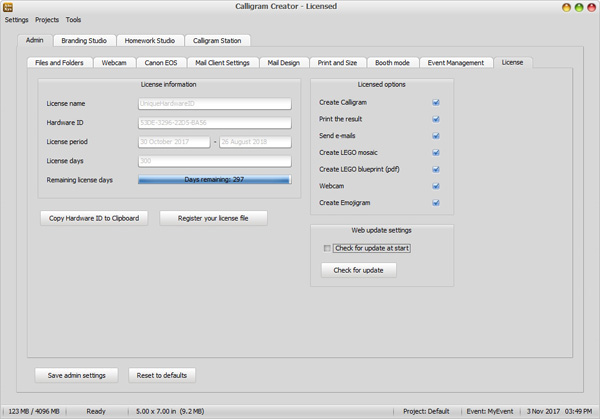Open the Settings menu
This screenshot has width=600, height=419.
click(x=16, y=20)
